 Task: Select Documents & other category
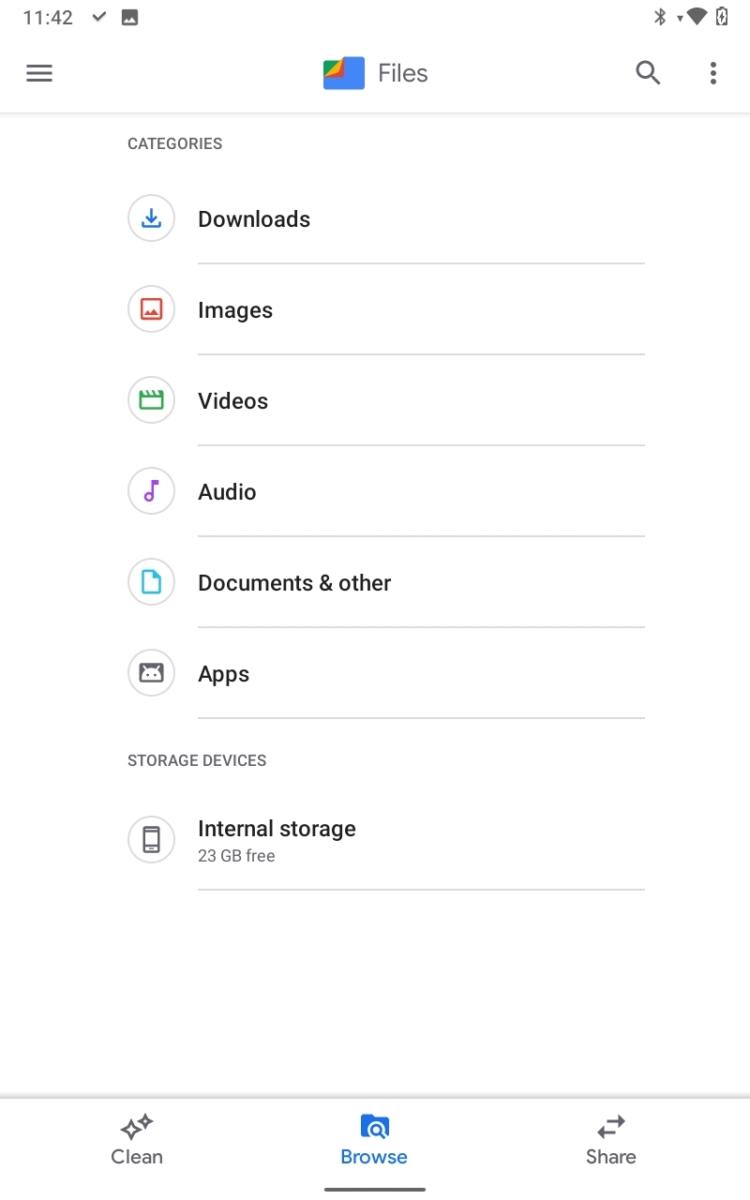point(294,583)
